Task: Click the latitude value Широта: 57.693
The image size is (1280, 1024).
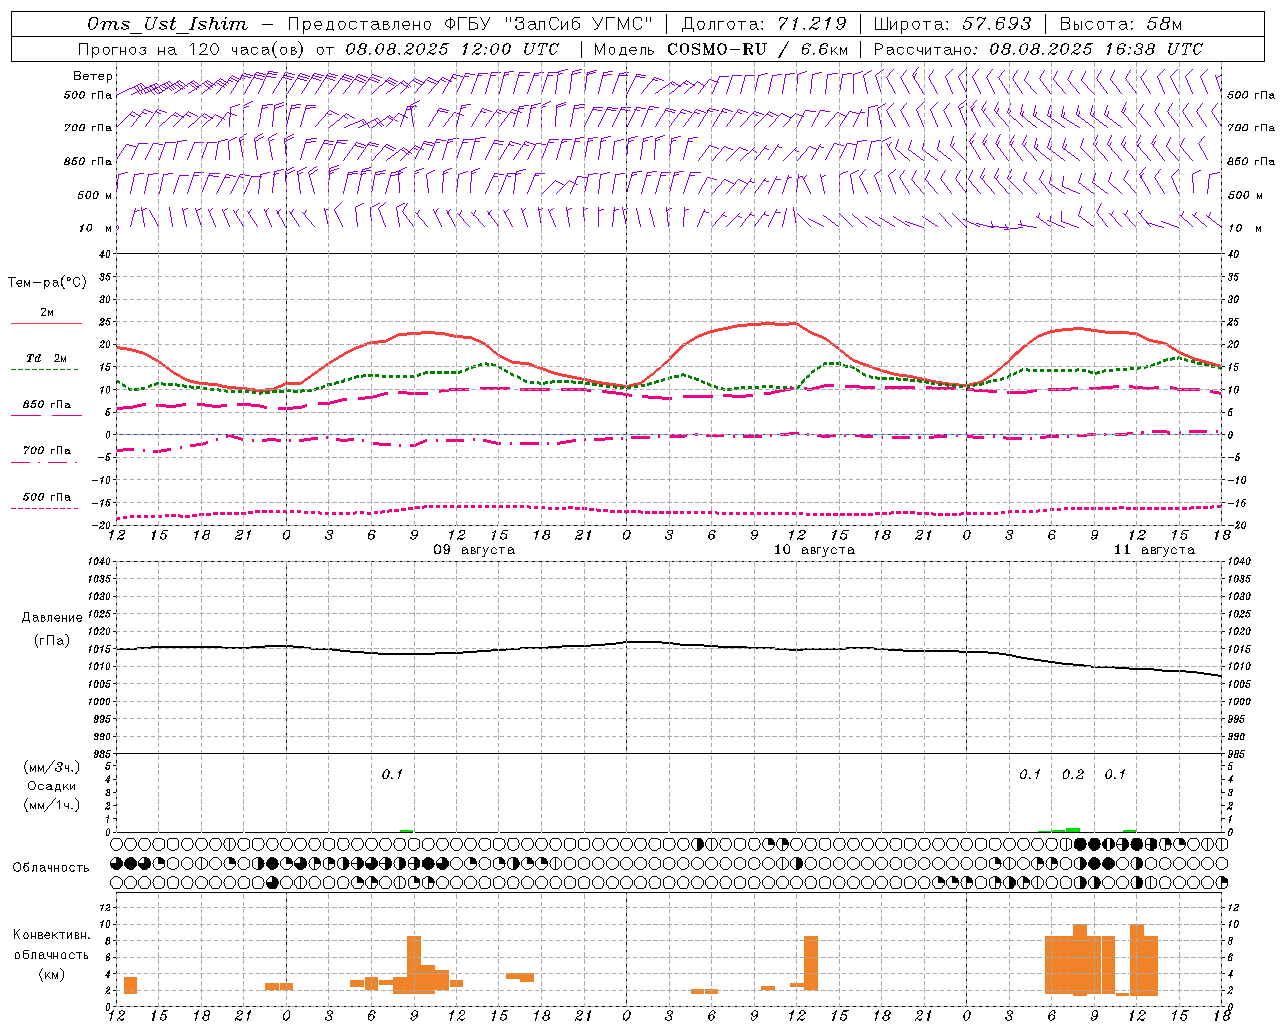Action: tap(952, 24)
